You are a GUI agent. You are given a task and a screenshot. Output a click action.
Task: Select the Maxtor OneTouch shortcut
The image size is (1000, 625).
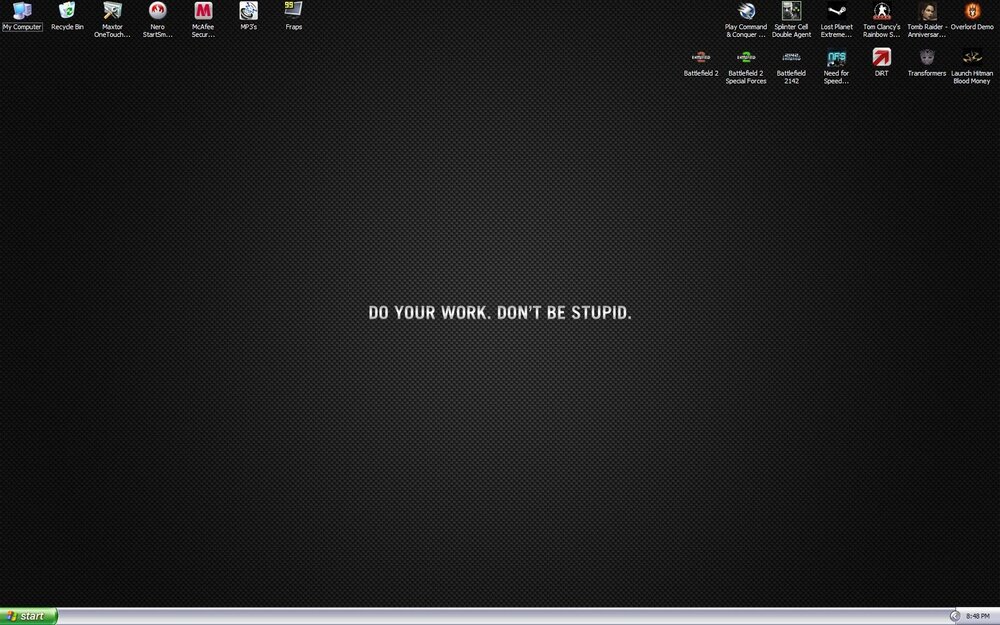click(x=112, y=11)
